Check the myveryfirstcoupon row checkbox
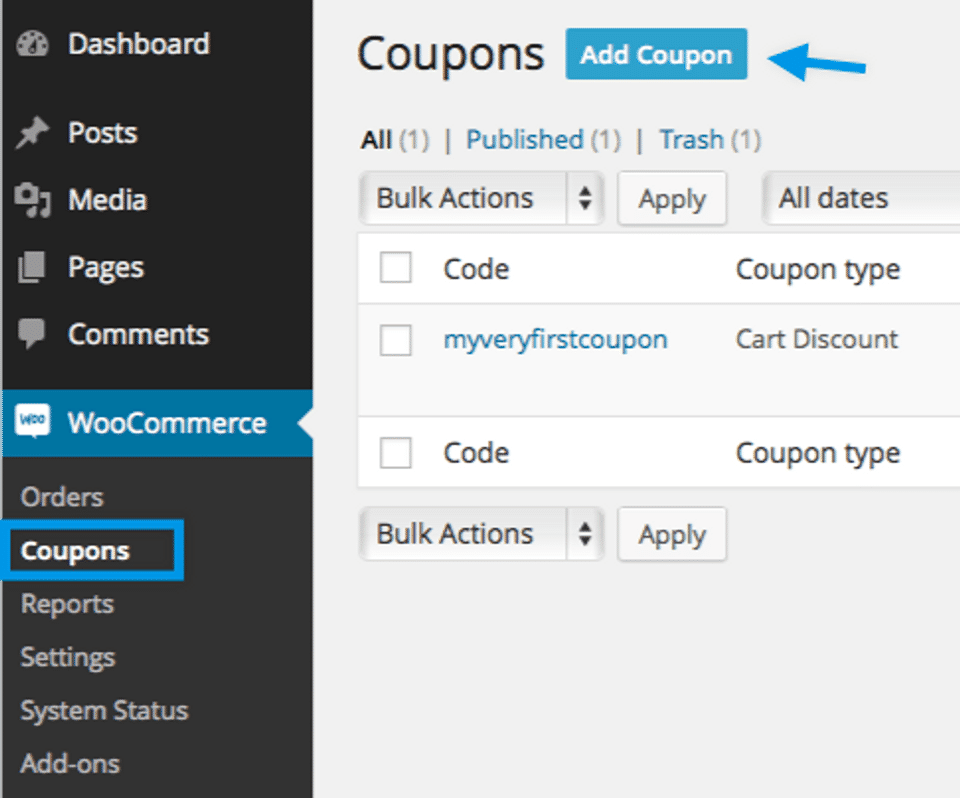The width and height of the screenshot is (960, 798). [x=396, y=340]
